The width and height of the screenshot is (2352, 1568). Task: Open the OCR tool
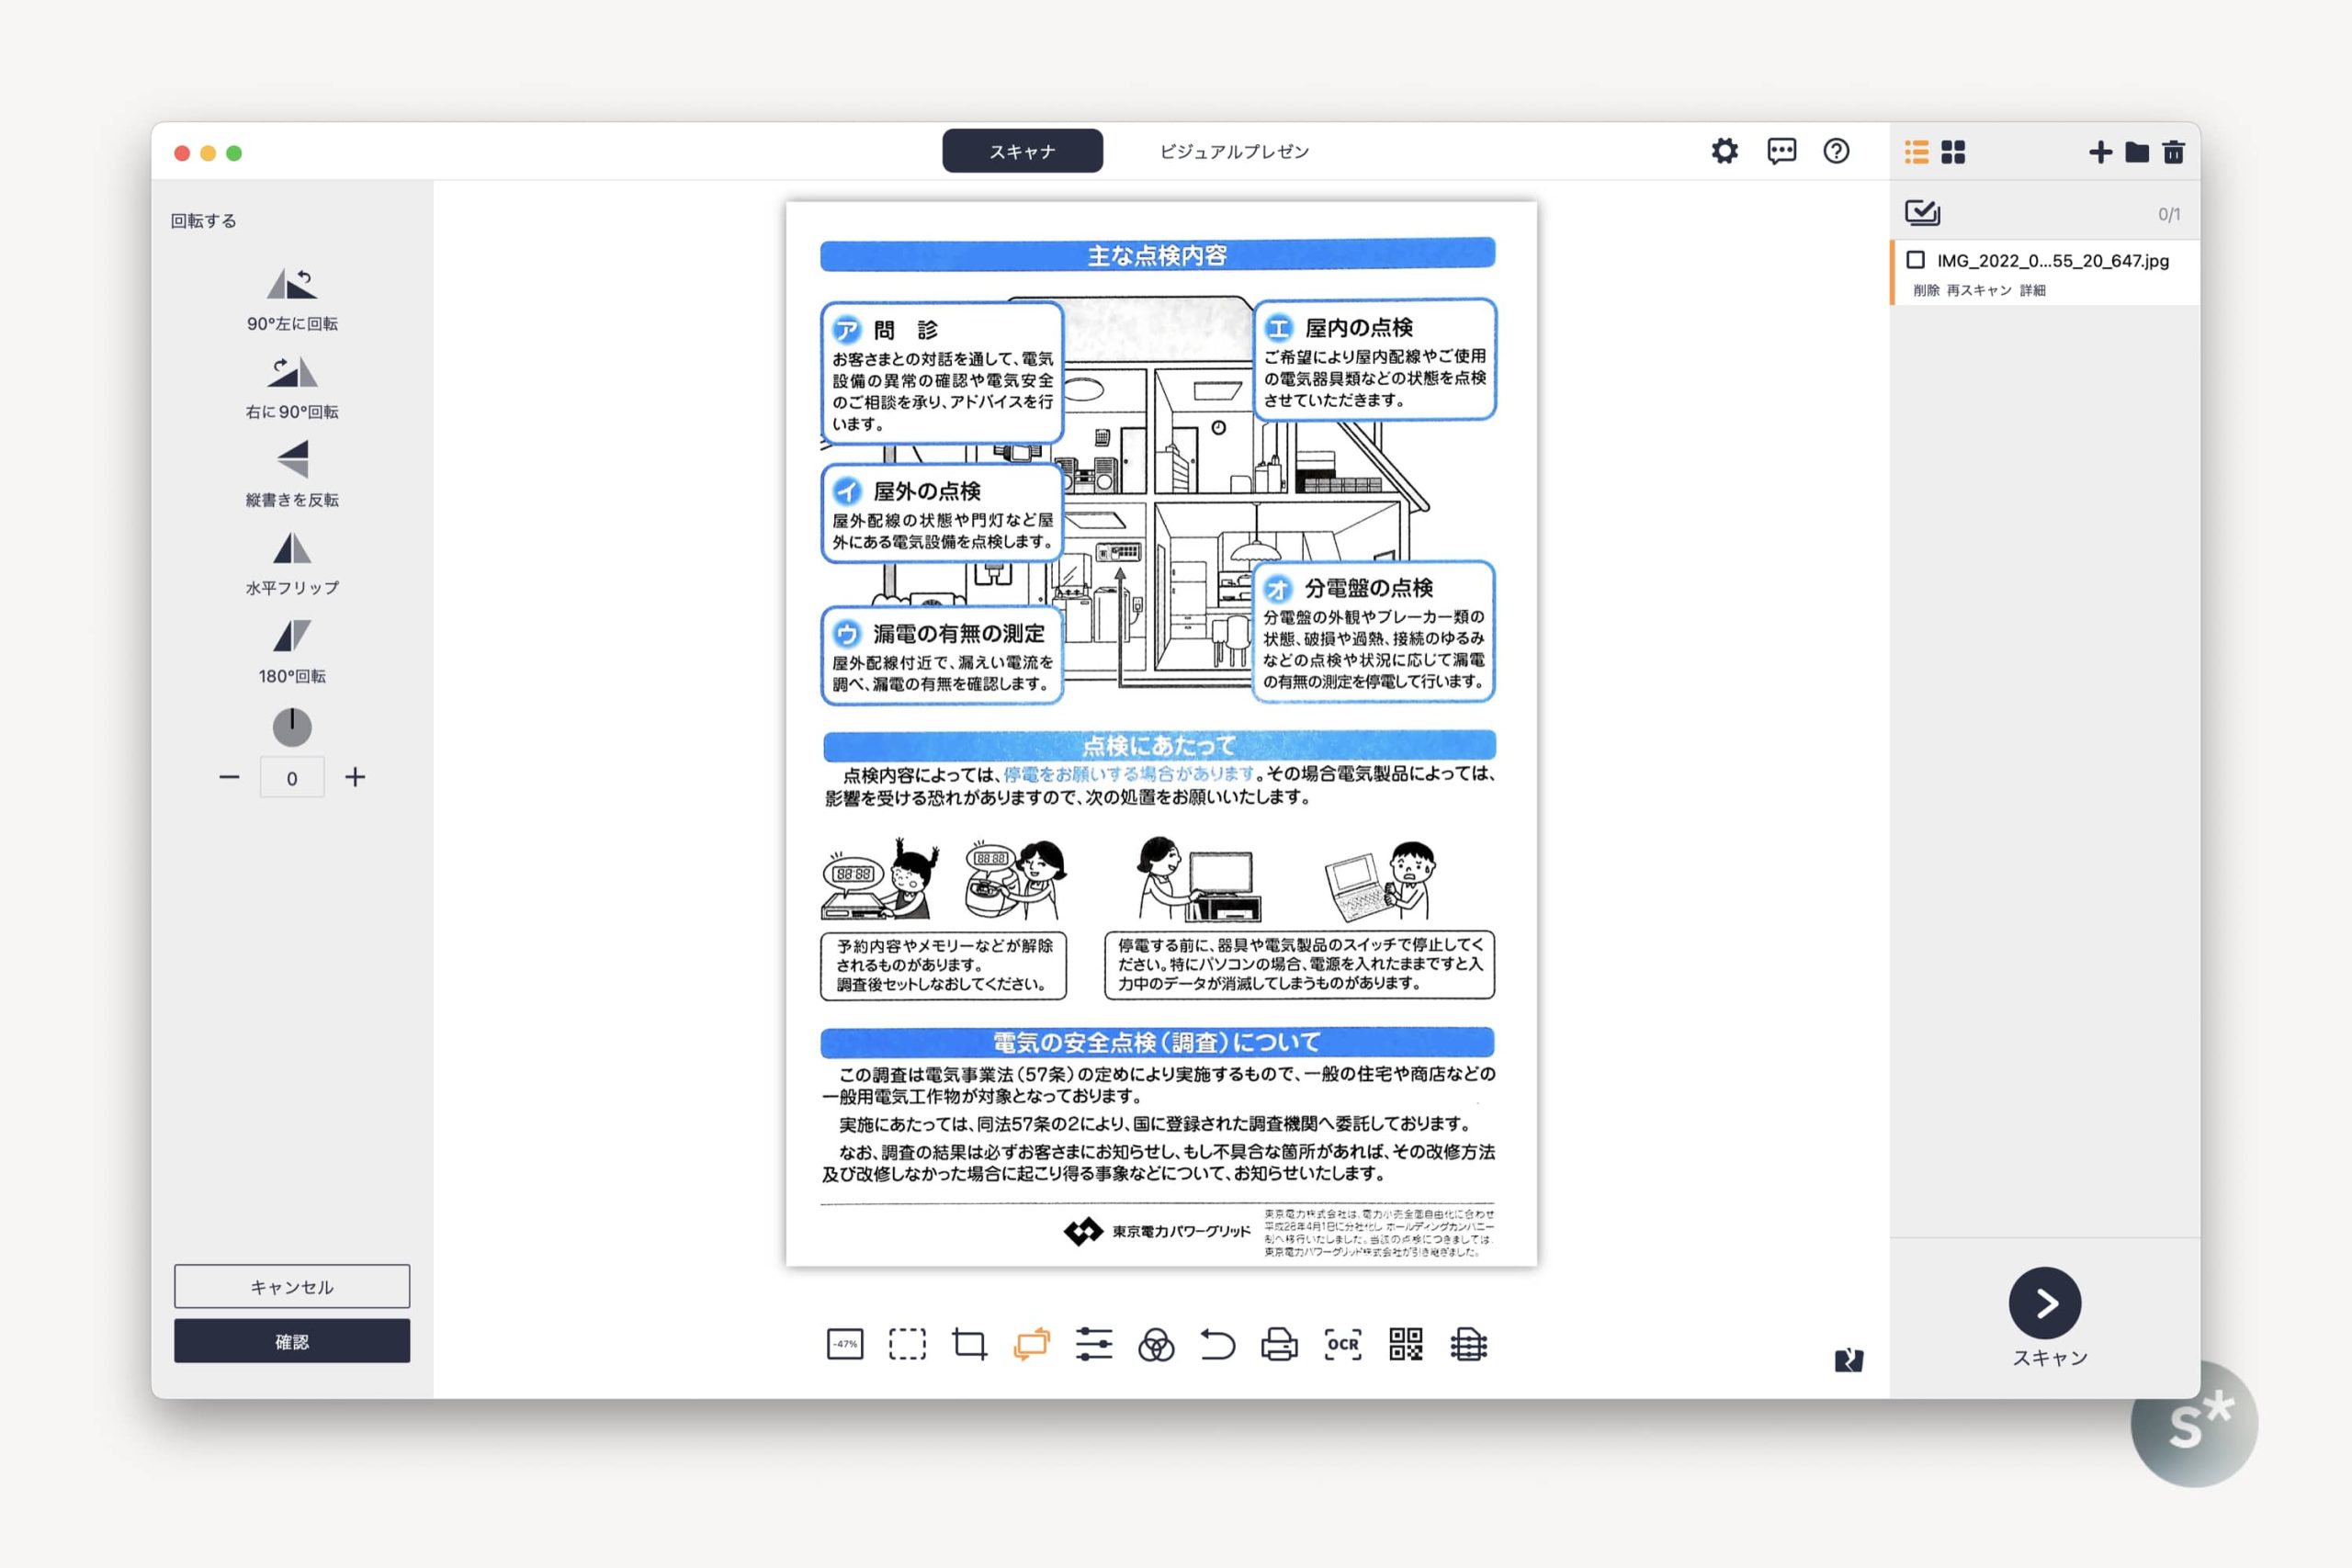point(1342,1344)
